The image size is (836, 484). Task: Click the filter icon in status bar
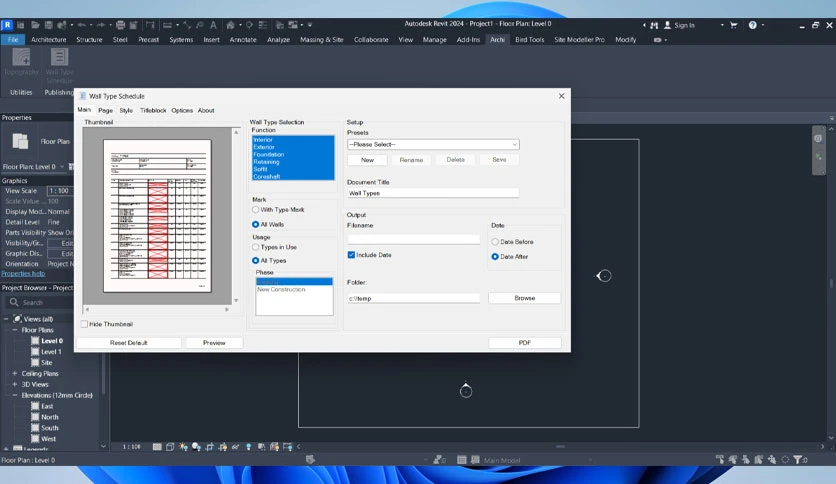(798, 459)
